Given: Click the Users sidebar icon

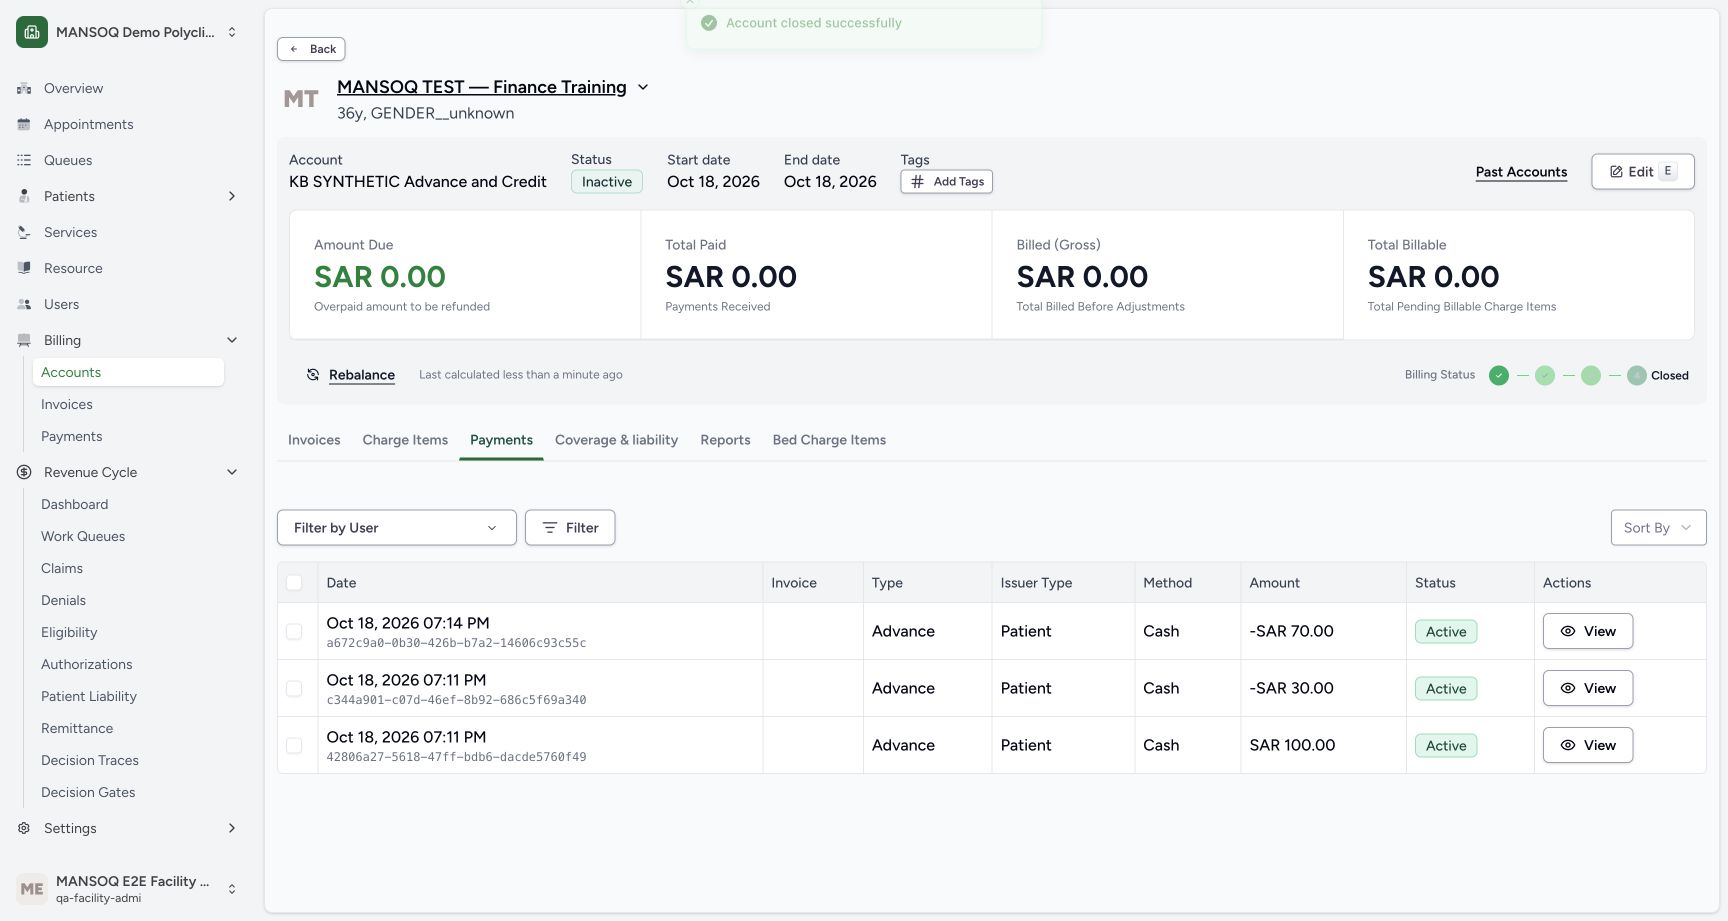Looking at the screenshot, I should (x=24, y=304).
